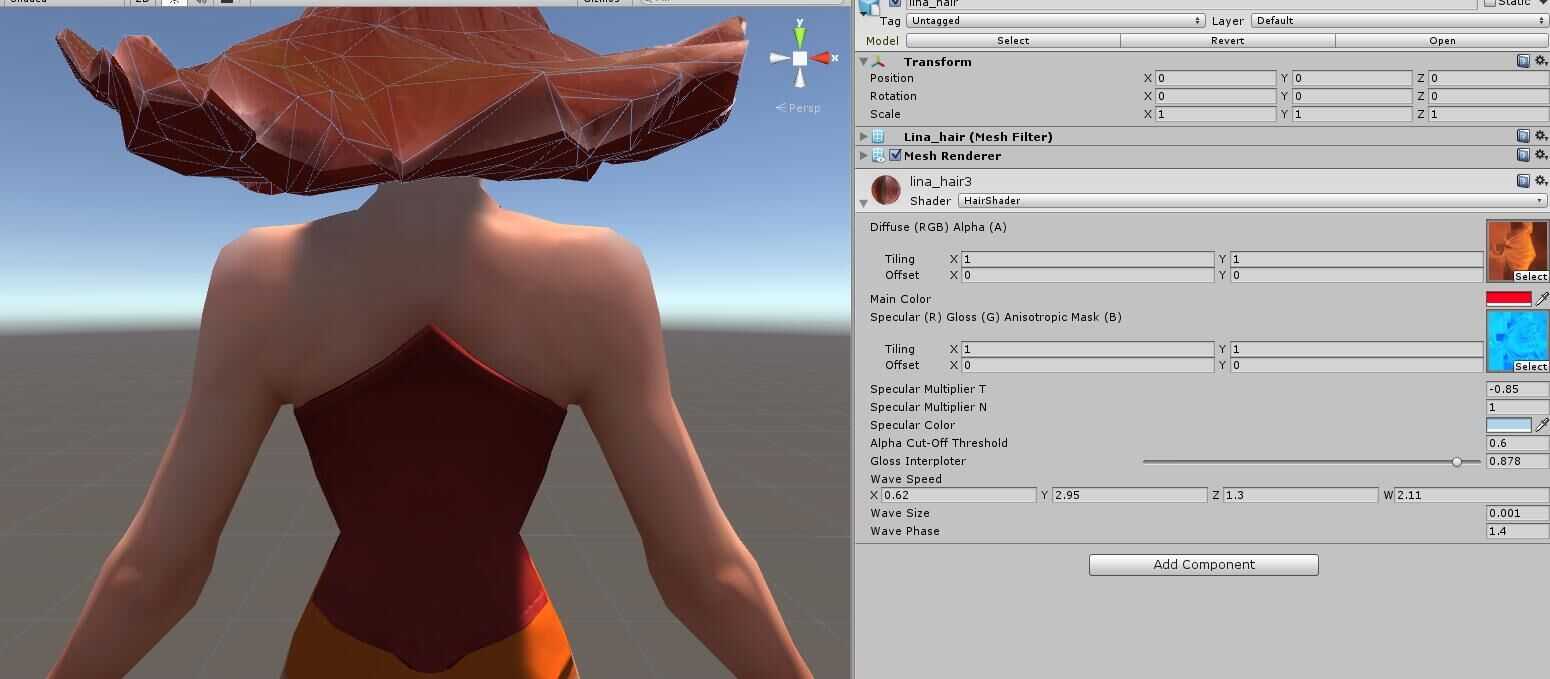The height and width of the screenshot is (679, 1550).
Task: Click the Add Component button
Action: tap(1203, 564)
